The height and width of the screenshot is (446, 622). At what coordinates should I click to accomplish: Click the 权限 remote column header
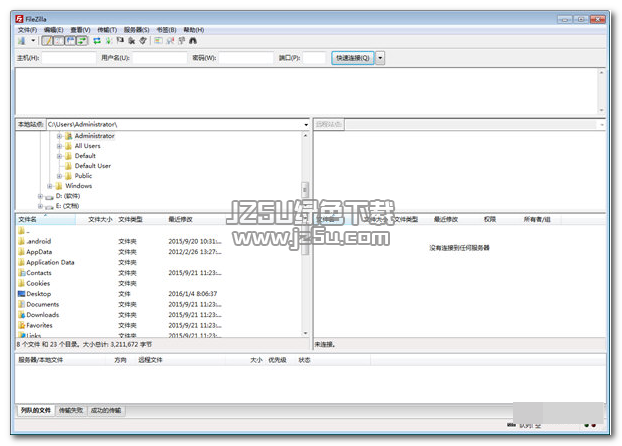(x=490, y=219)
